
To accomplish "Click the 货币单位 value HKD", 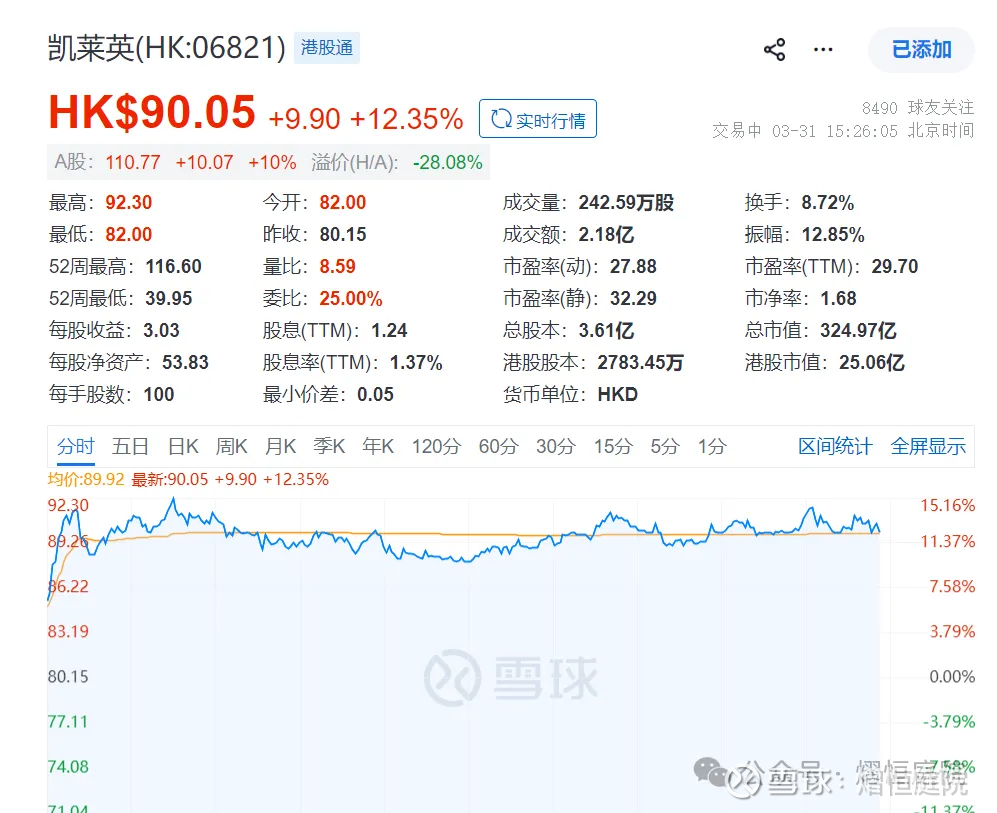I will click(617, 394).
